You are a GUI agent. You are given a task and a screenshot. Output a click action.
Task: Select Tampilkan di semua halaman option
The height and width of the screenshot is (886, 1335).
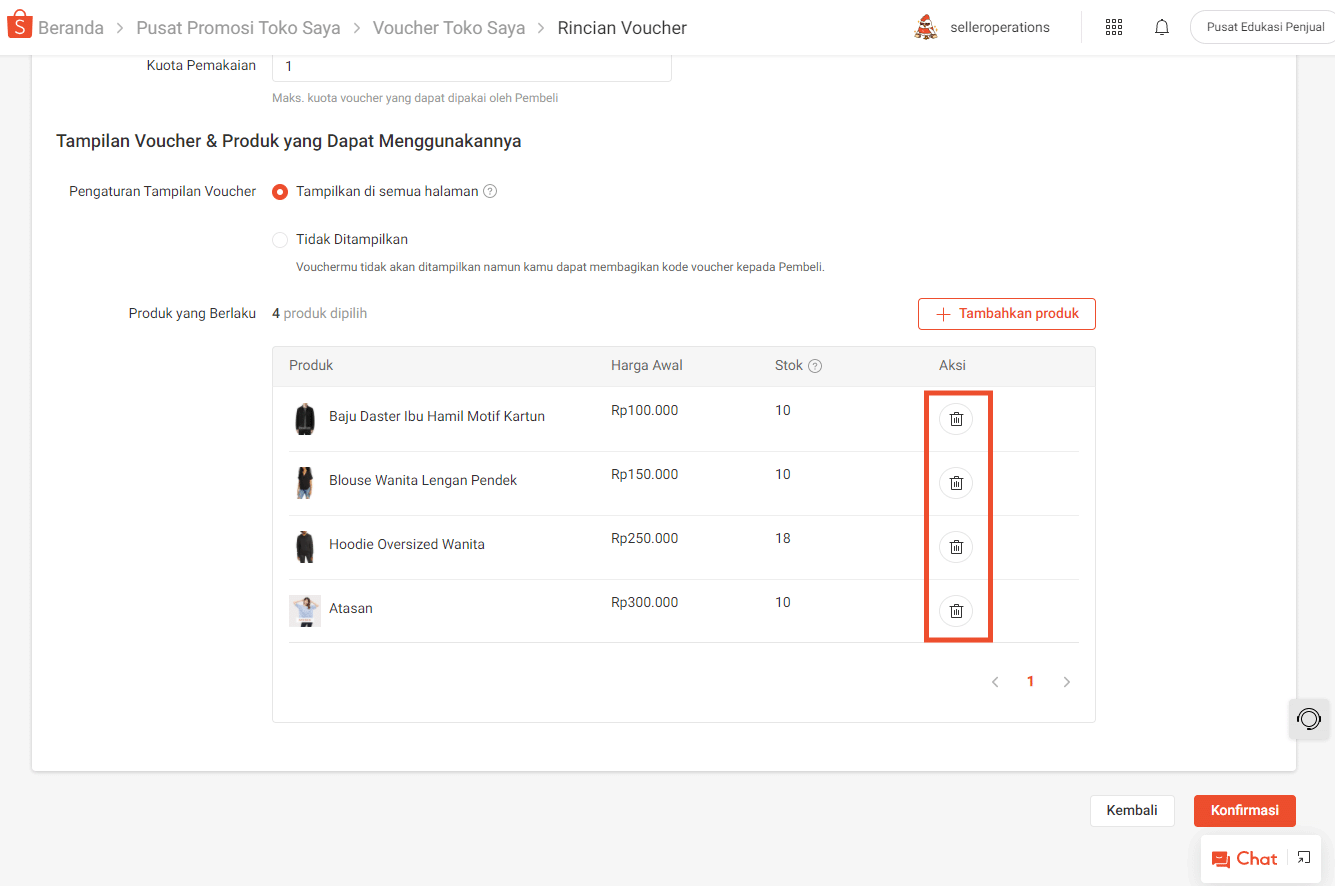tap(281, 192)
